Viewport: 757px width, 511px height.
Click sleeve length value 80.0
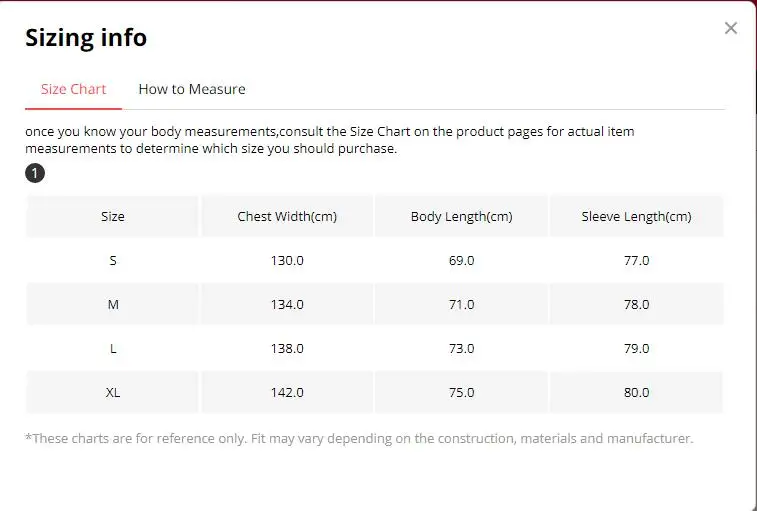pyautogui.click(x=636, y=393)
